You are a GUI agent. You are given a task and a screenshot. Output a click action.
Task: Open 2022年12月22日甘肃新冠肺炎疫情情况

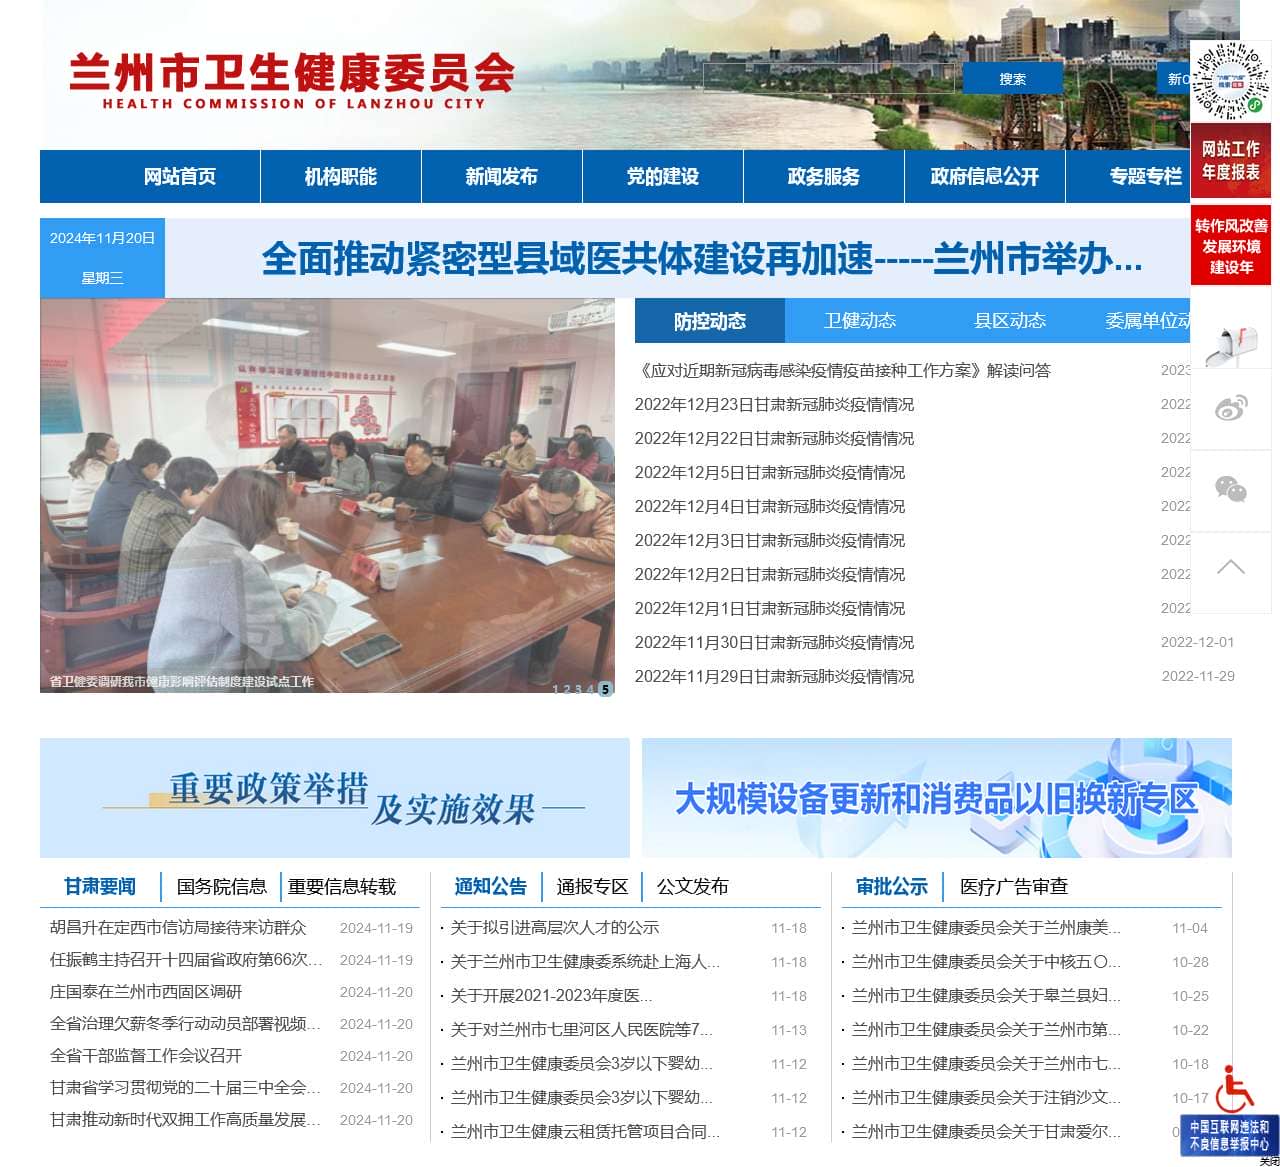click(774, 438)
